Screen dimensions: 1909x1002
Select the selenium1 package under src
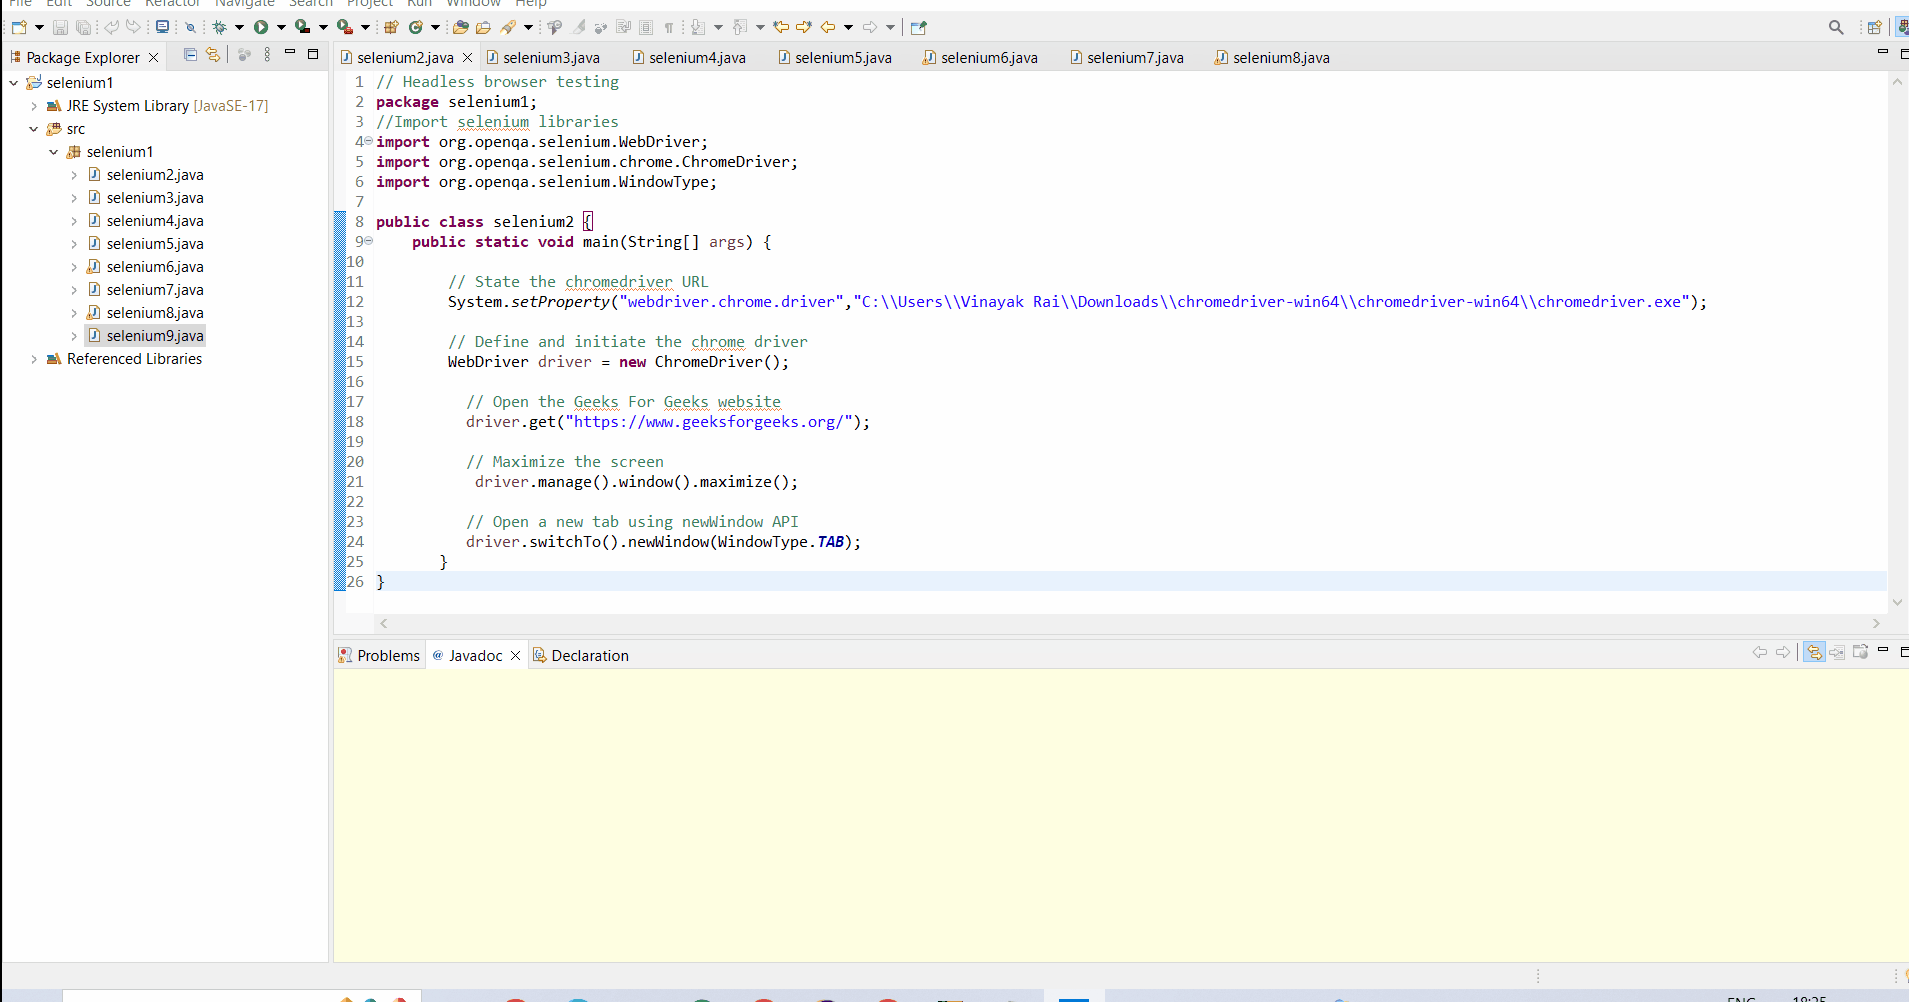pos(119,152)
